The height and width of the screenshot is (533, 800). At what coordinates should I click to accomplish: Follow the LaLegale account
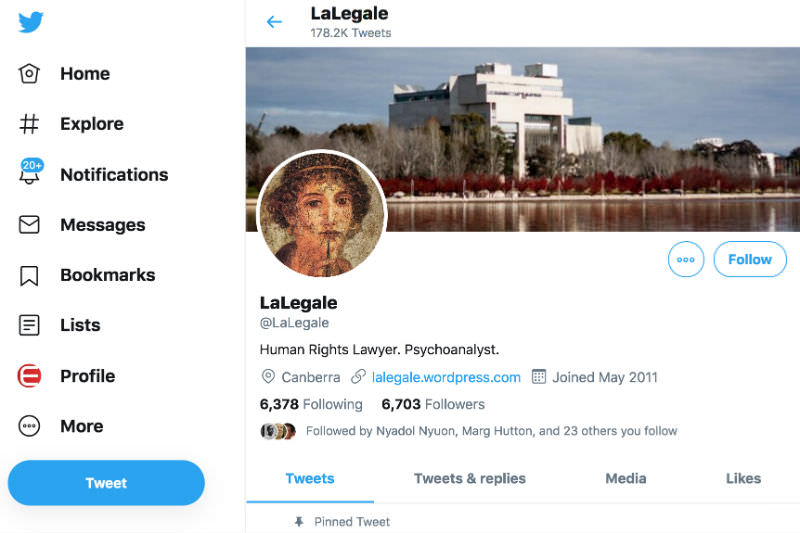[749, 259]
